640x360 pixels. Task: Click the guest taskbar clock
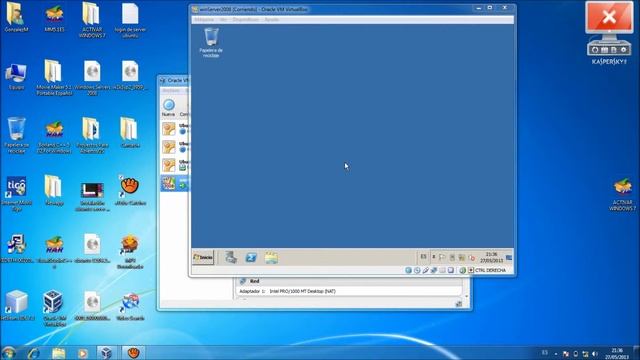tap(491, 257)
